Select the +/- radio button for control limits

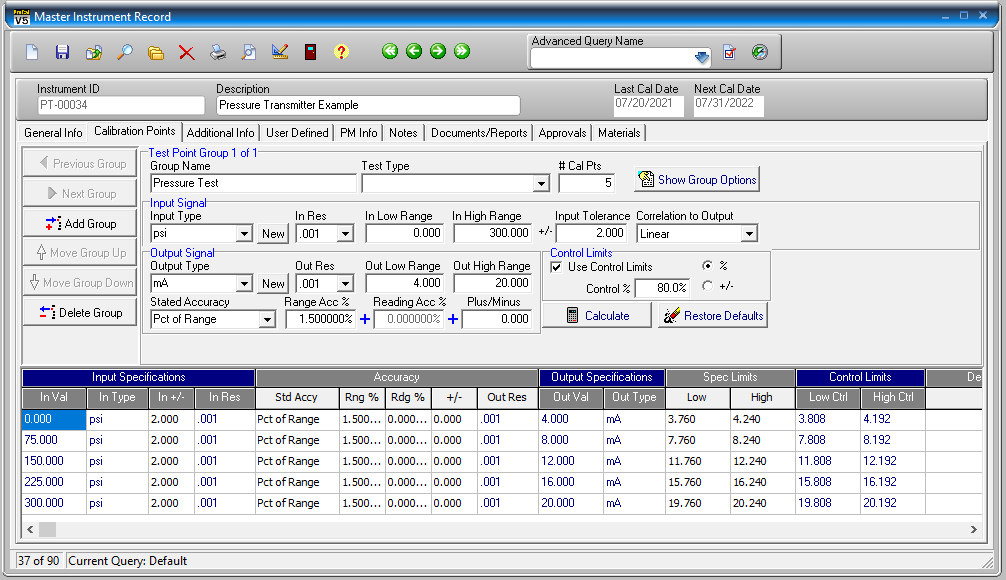coord(708,286)
